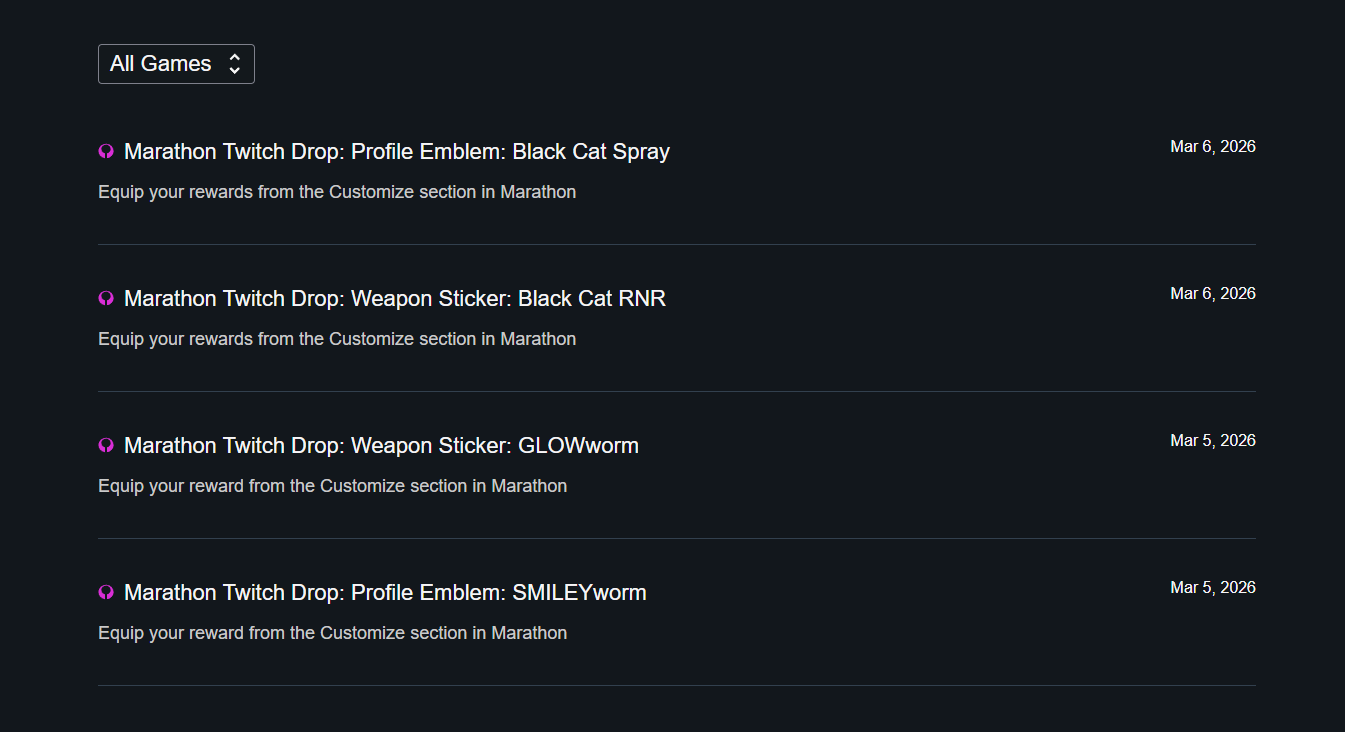Click the Mar 6, 2026 date for Black Cat RNR
This screenshot has width=1345, height=732.
pyautogui.click(x=1212, y=294)
